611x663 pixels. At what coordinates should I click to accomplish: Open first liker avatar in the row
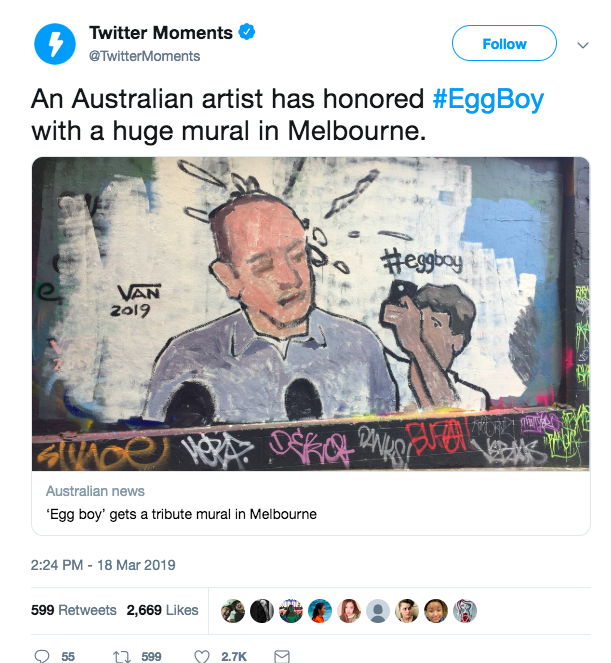point(233,611)
